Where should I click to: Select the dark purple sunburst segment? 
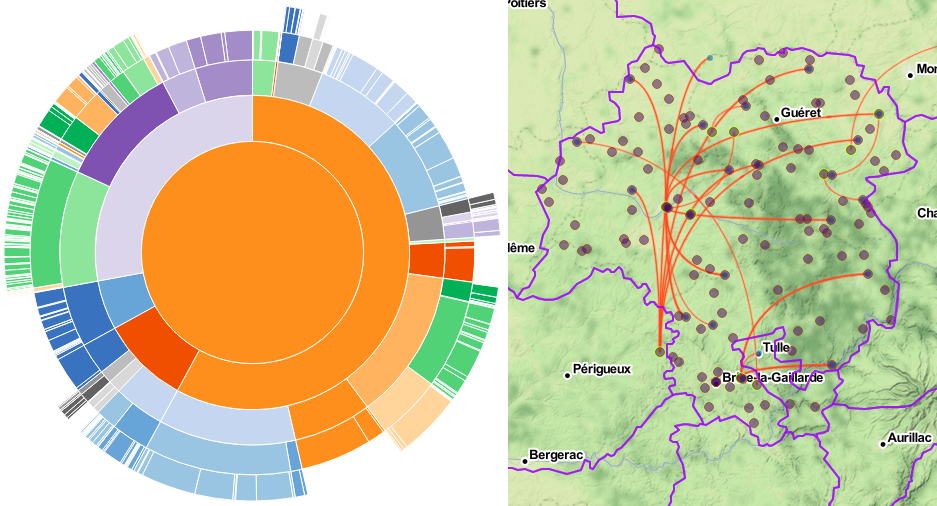(x=123, y=131)
